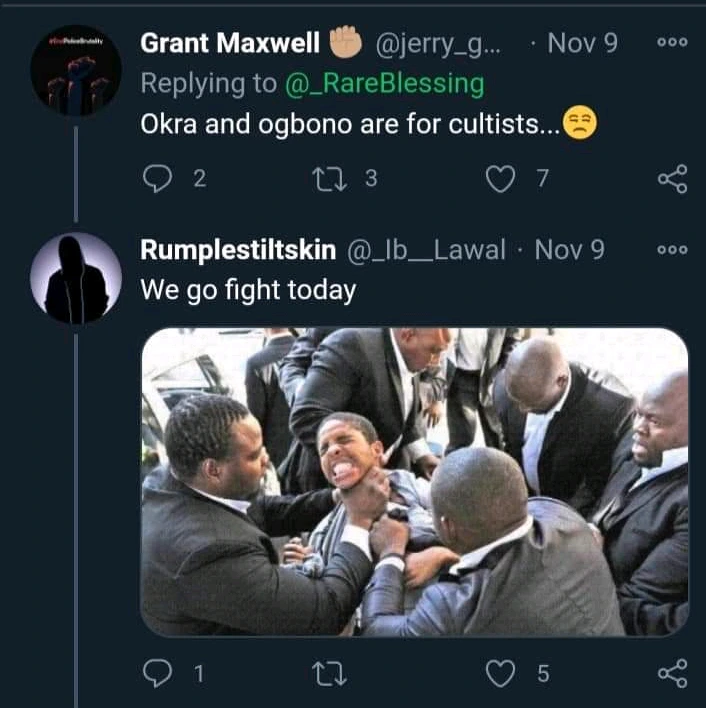Share Rumplestiltskin's tweet
Screen dimensions: 706x708
[672, 673]
